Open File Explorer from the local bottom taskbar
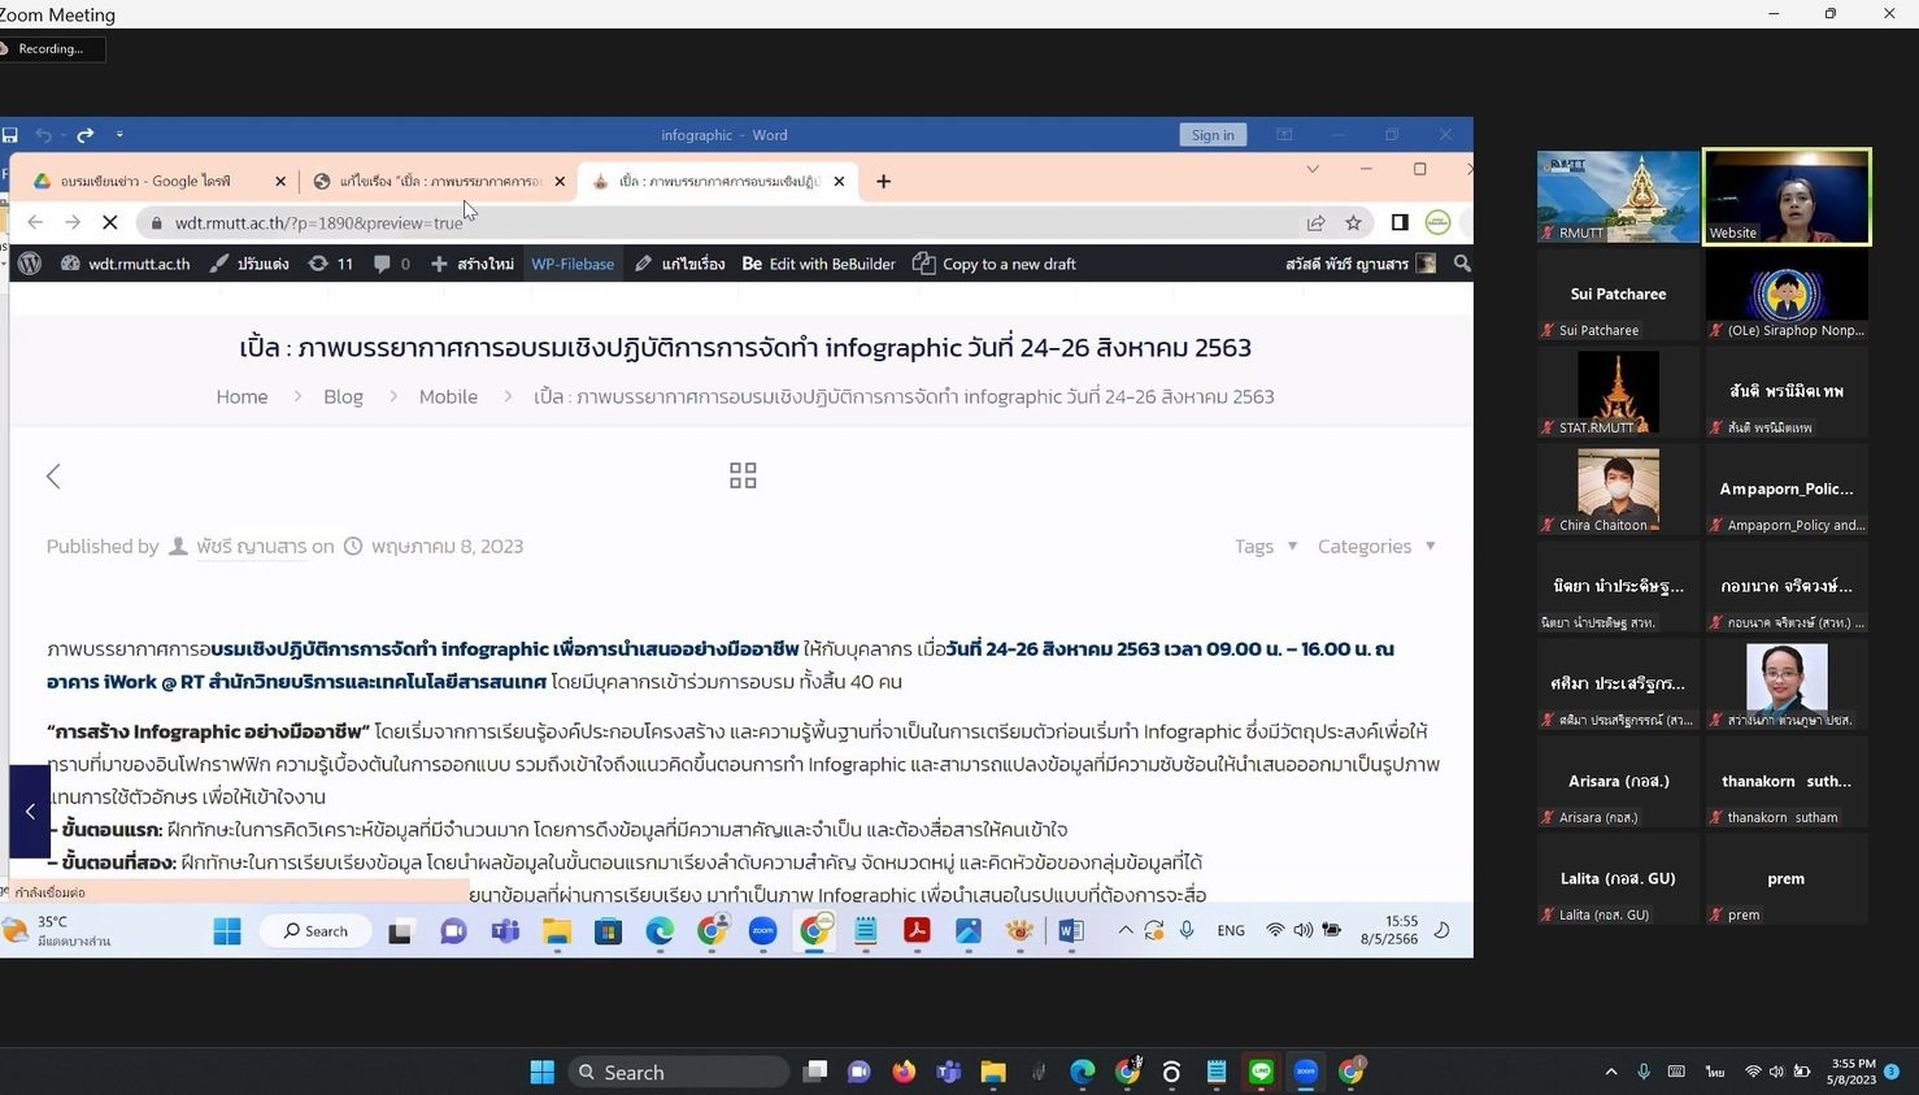This screenshot has height=1095, width=1919. (x=993, y=1072)
